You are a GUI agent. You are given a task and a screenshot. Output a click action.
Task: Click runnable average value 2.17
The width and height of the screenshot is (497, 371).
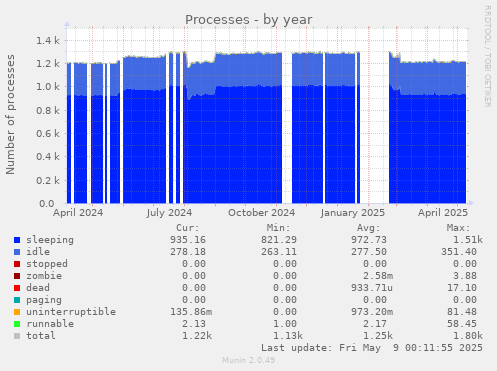coord(375,324)
